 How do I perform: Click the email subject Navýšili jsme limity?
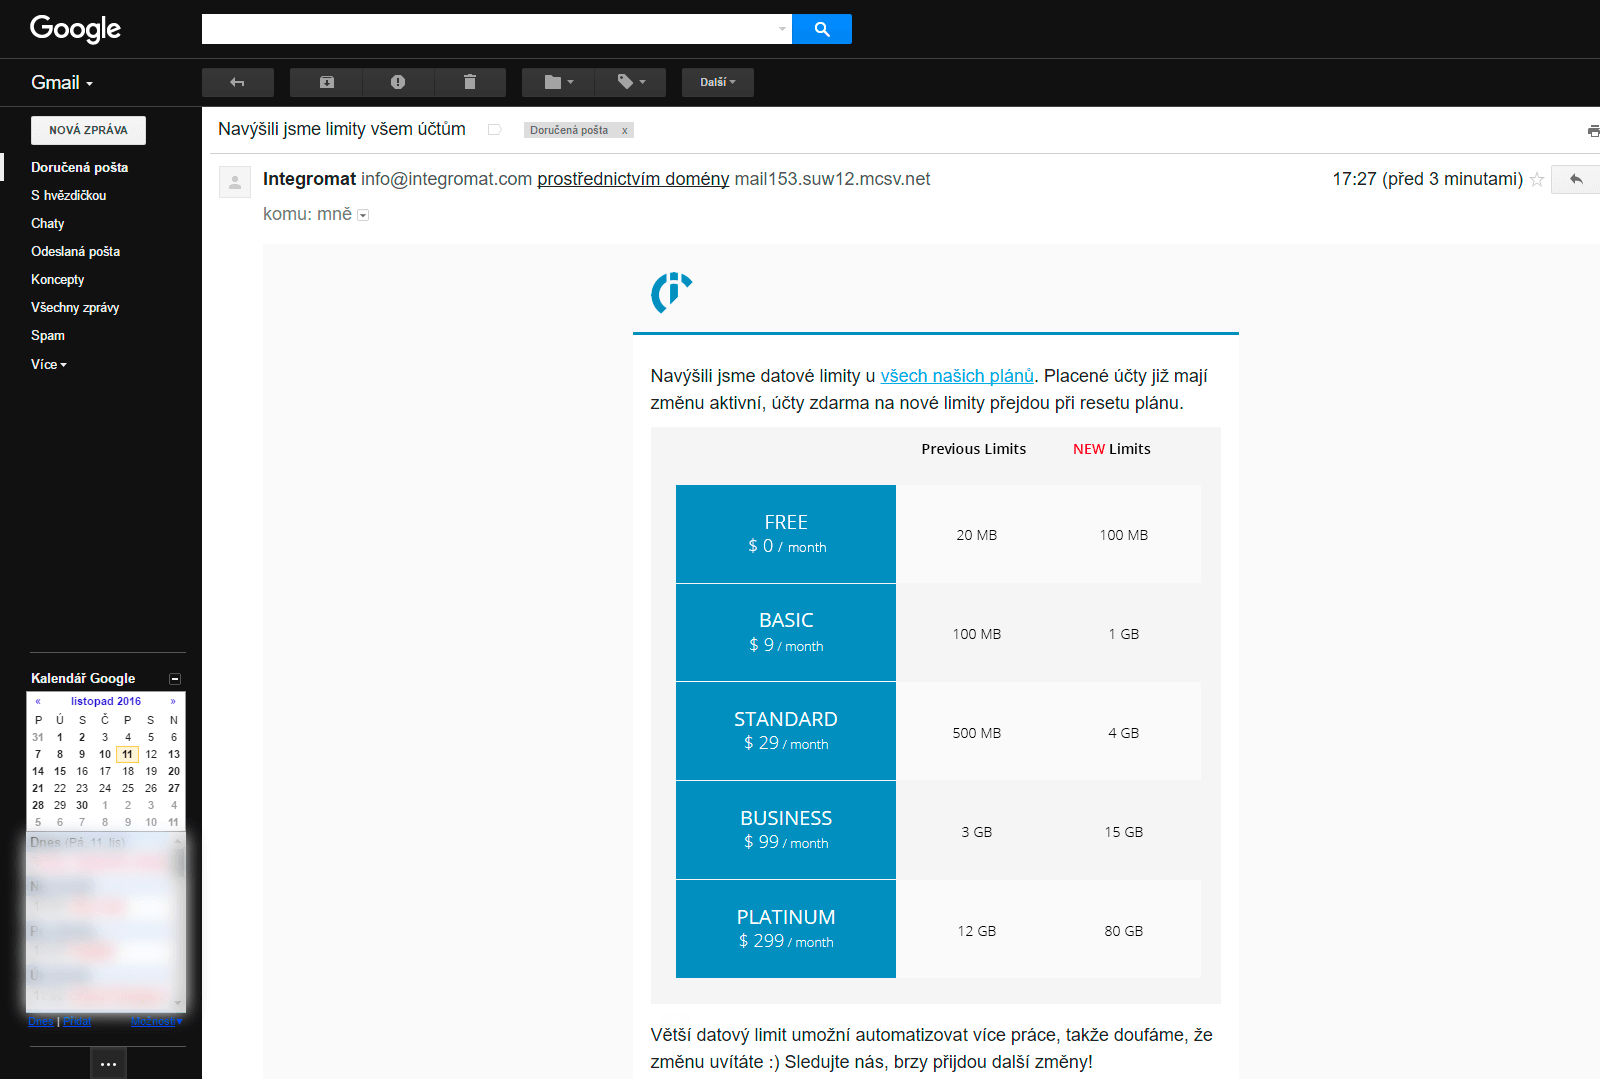click(342, 129)
